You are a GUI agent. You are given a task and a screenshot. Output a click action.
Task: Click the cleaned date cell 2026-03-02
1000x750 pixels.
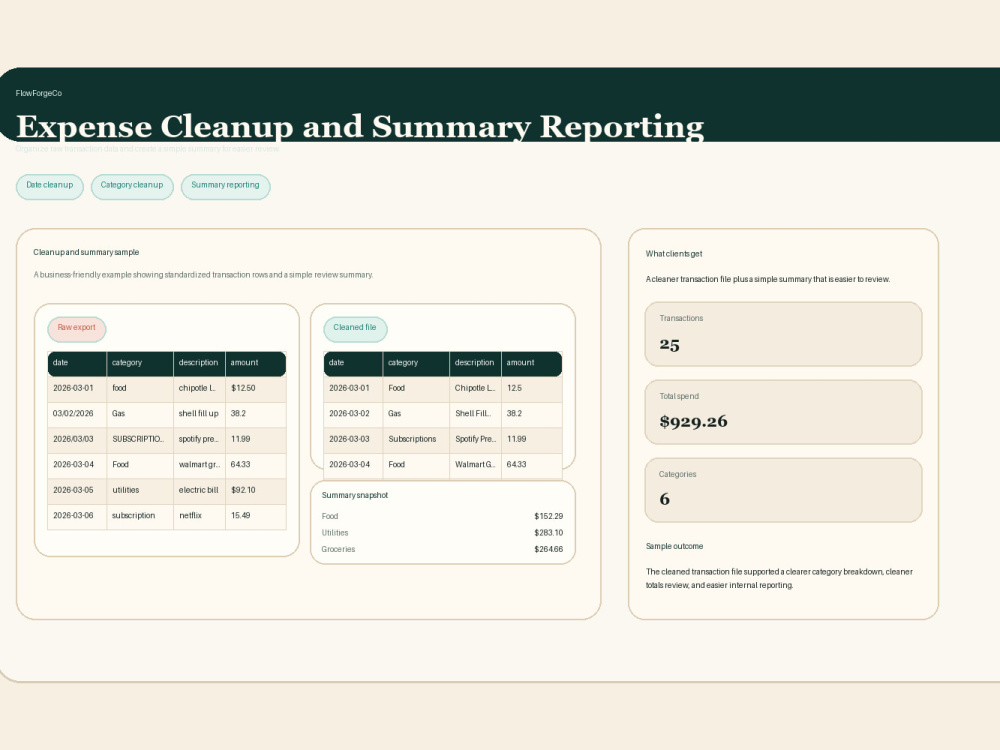pos(353,415)
